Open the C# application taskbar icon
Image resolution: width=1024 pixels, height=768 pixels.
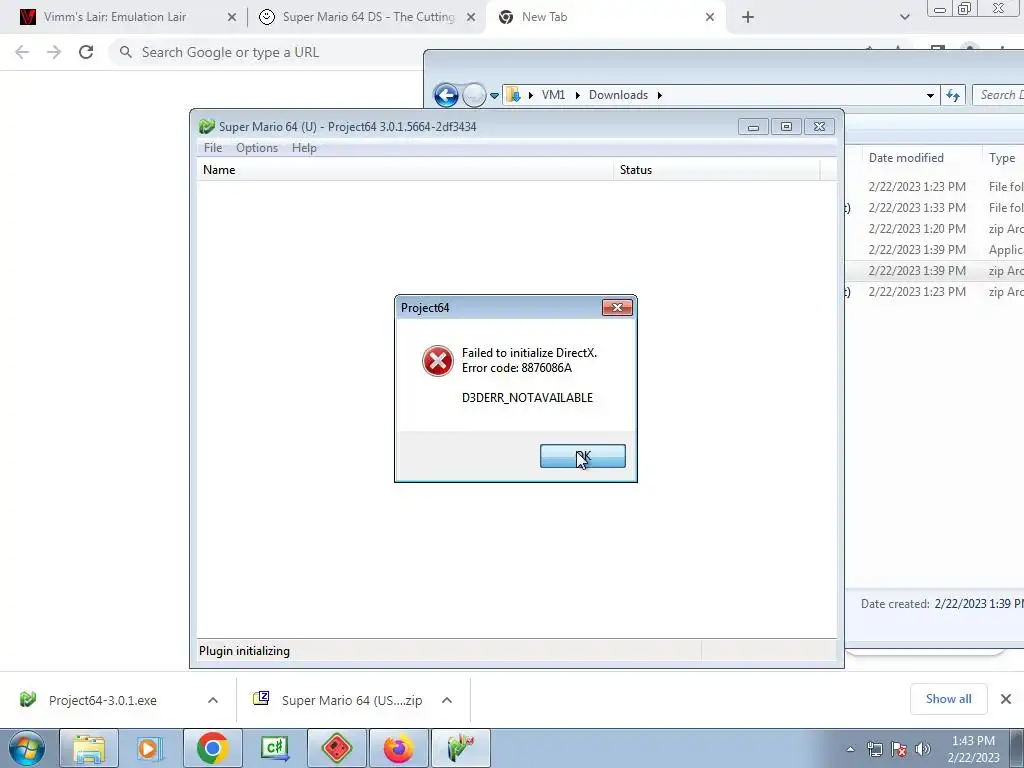click(x=274, y=748)
